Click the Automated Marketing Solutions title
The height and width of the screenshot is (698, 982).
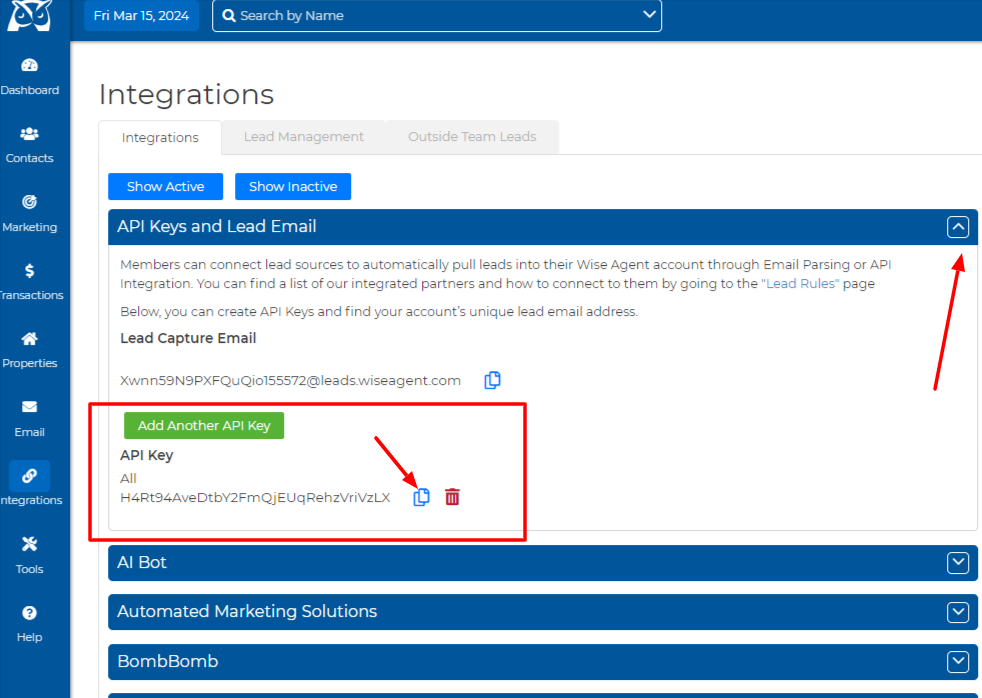click(247, 612)
